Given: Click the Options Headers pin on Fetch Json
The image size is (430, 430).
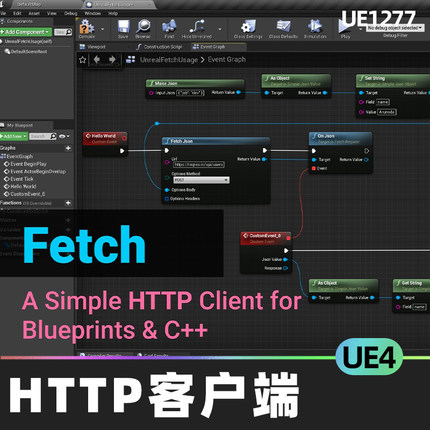Looking at the screenshot, I should 167,199.
